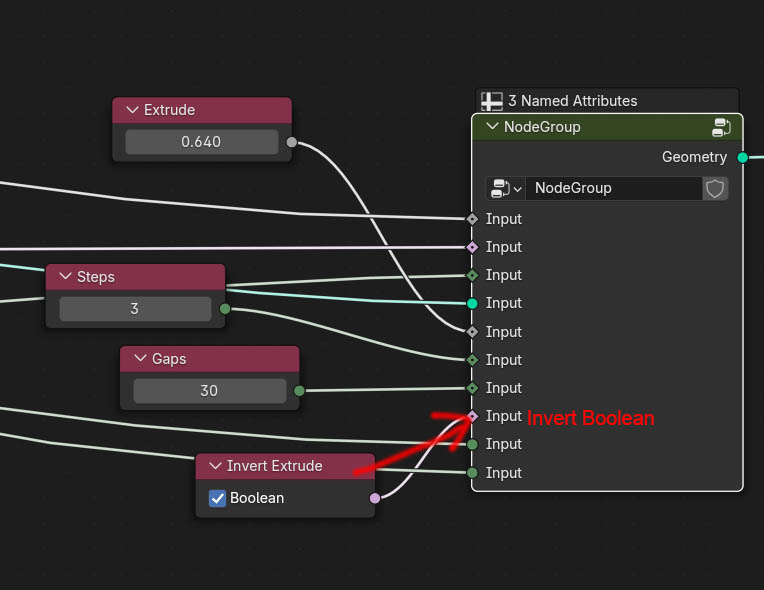The width and height of the screenshot is (764, 590).
Task: Collapse the NodeGroup node
Action: click(x=493, y=127)
